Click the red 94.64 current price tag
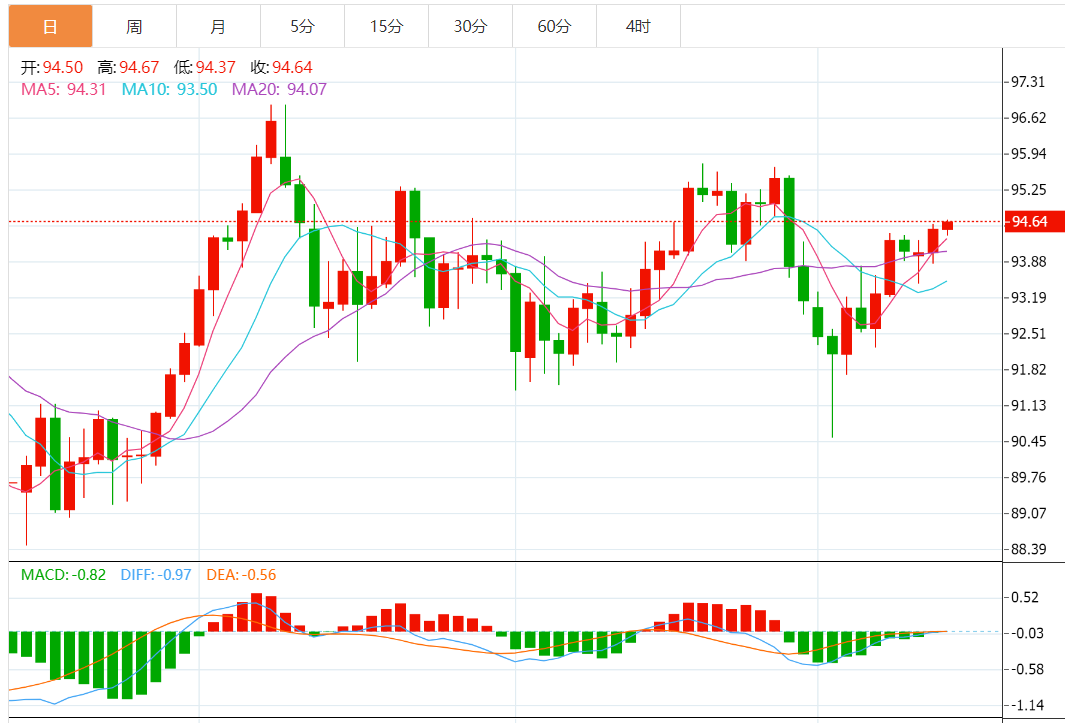This screenshot has height=723, width=1065. [x=1034, y=222]
